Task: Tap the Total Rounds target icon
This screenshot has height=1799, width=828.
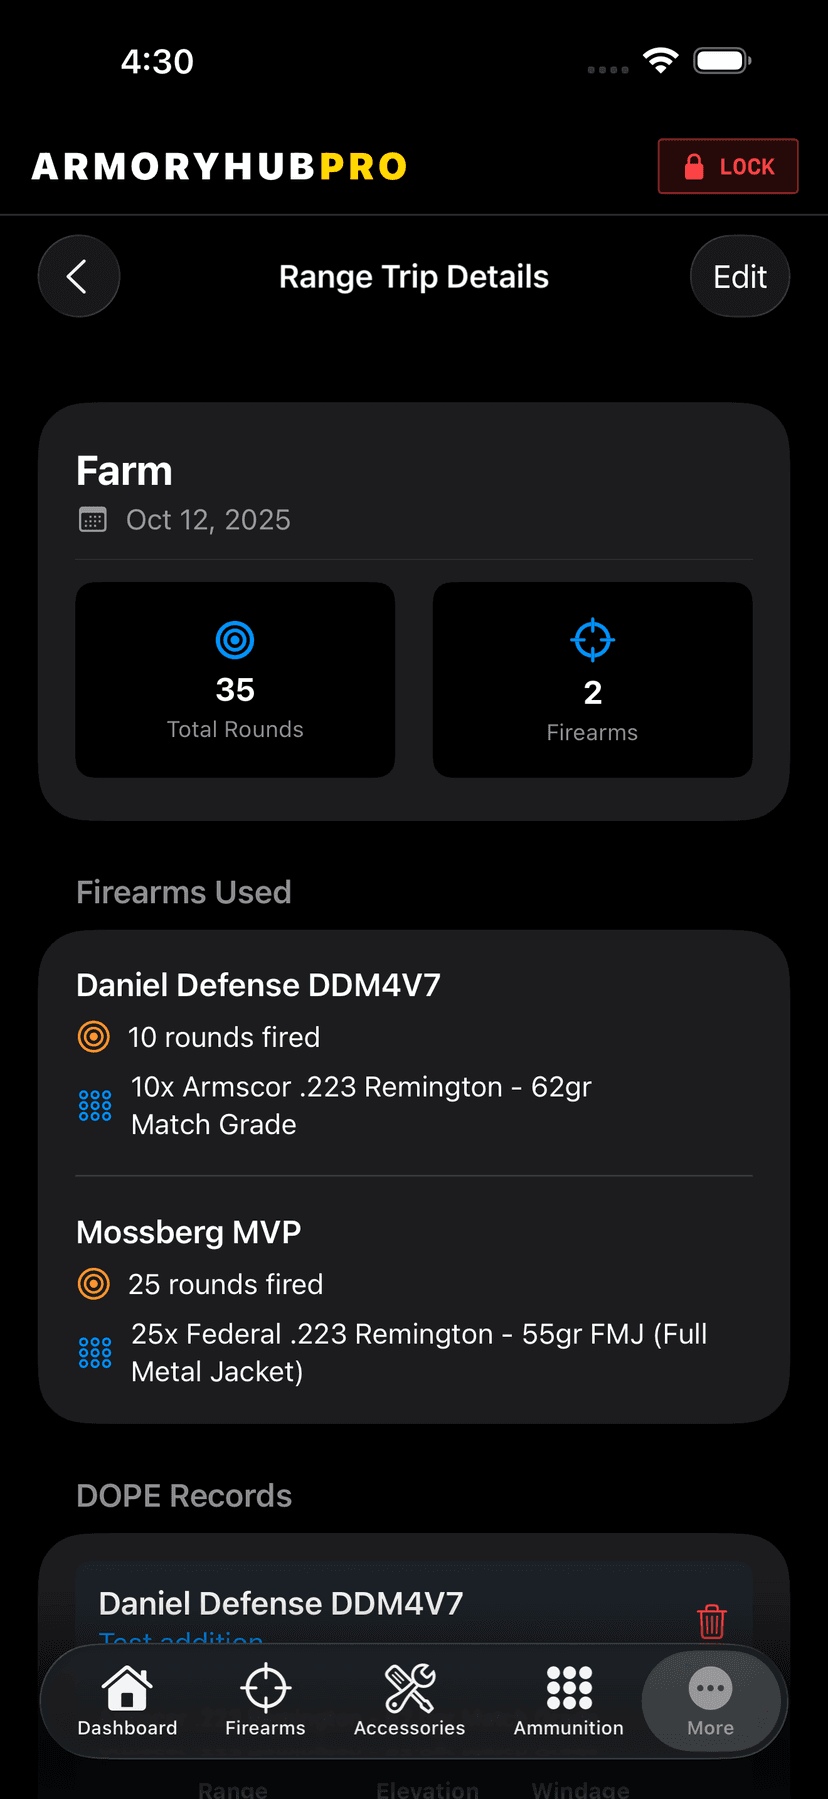Action: point(235,640)
